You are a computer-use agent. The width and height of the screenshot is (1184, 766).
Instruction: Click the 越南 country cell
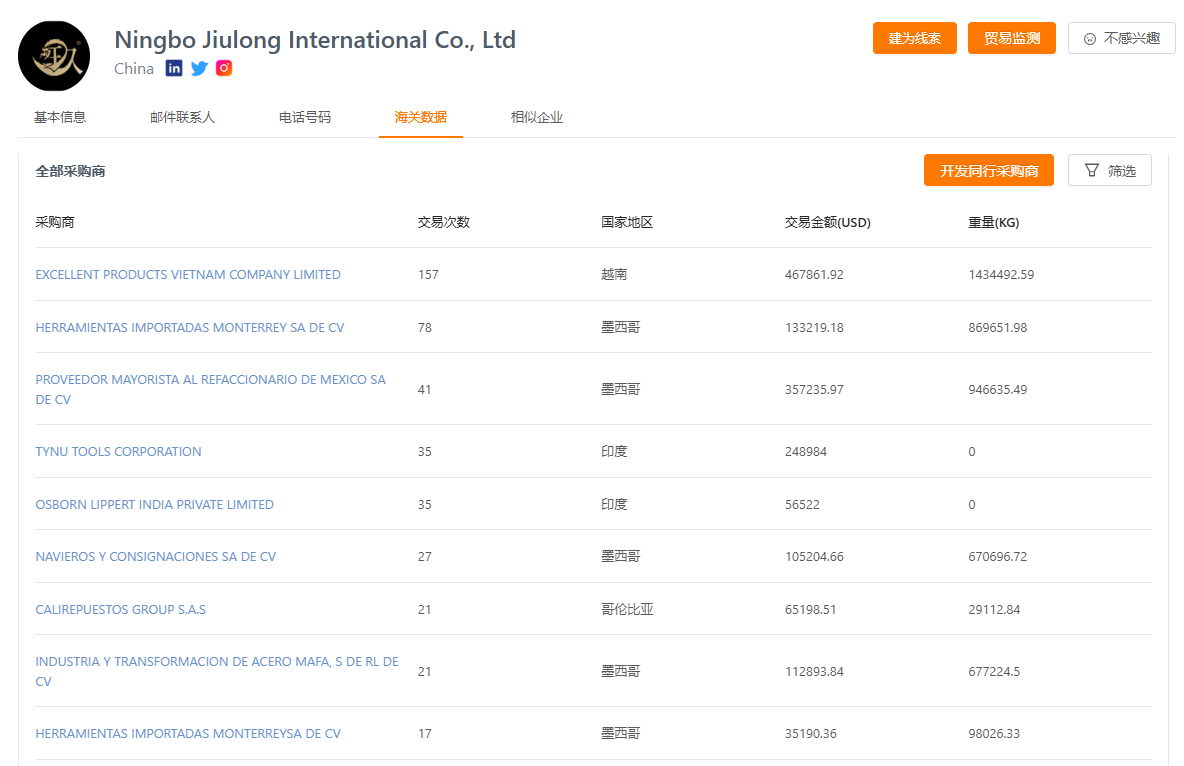(x=614, y=274)
